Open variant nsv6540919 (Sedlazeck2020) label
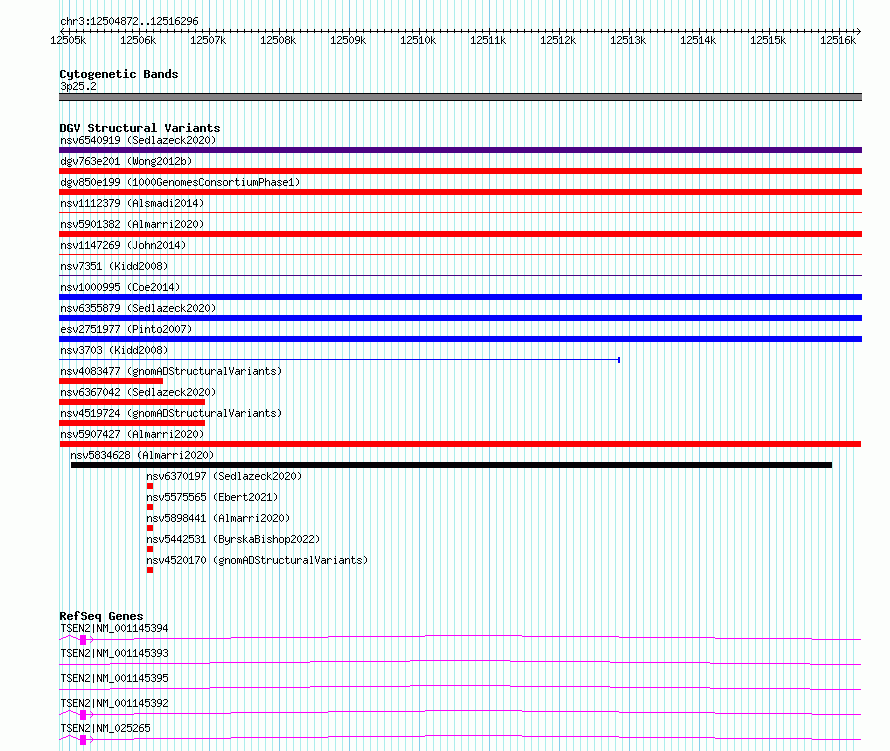The image size is (890, 751). (138, 140)
